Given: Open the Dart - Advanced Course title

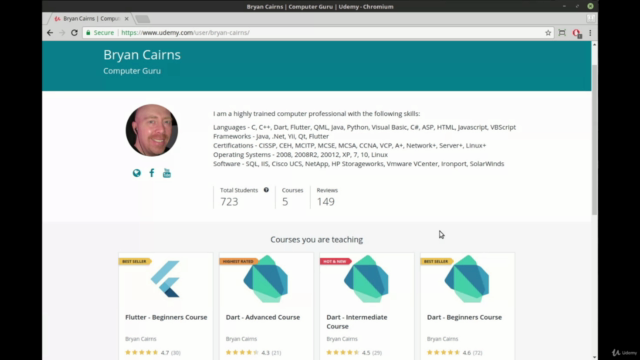Looking at the screenshot, I should 263,317.
